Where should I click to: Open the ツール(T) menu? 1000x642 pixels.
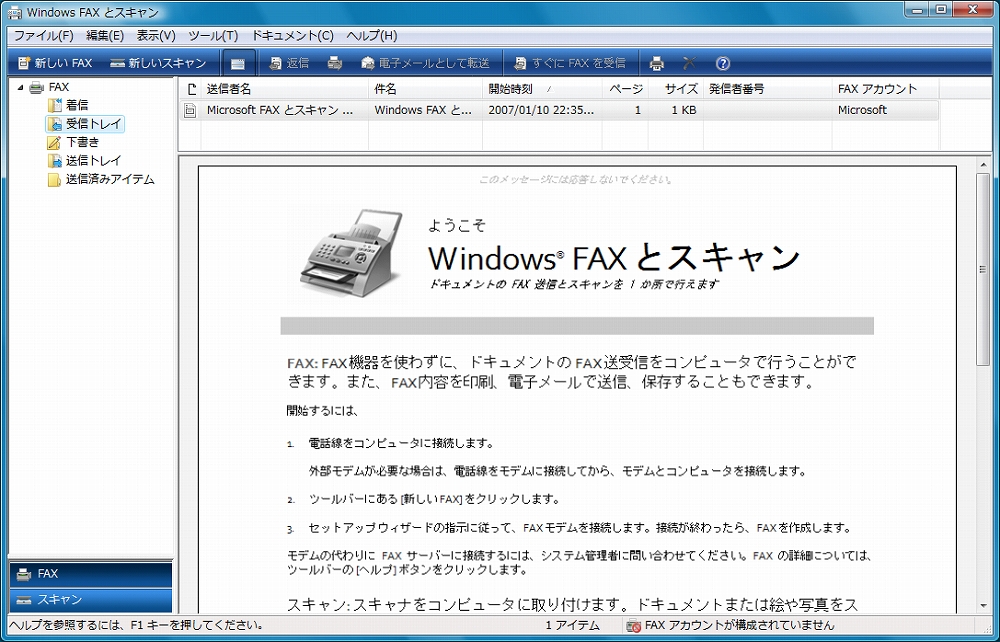213,36
